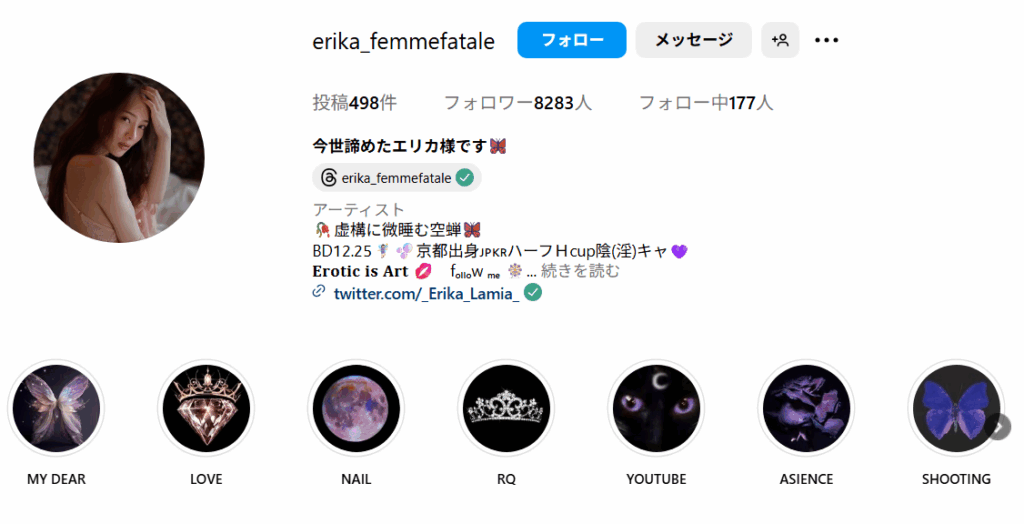View the ASIENCE purple rose highlight
The width and height of the screenshot is (1024, 524).
807,408
